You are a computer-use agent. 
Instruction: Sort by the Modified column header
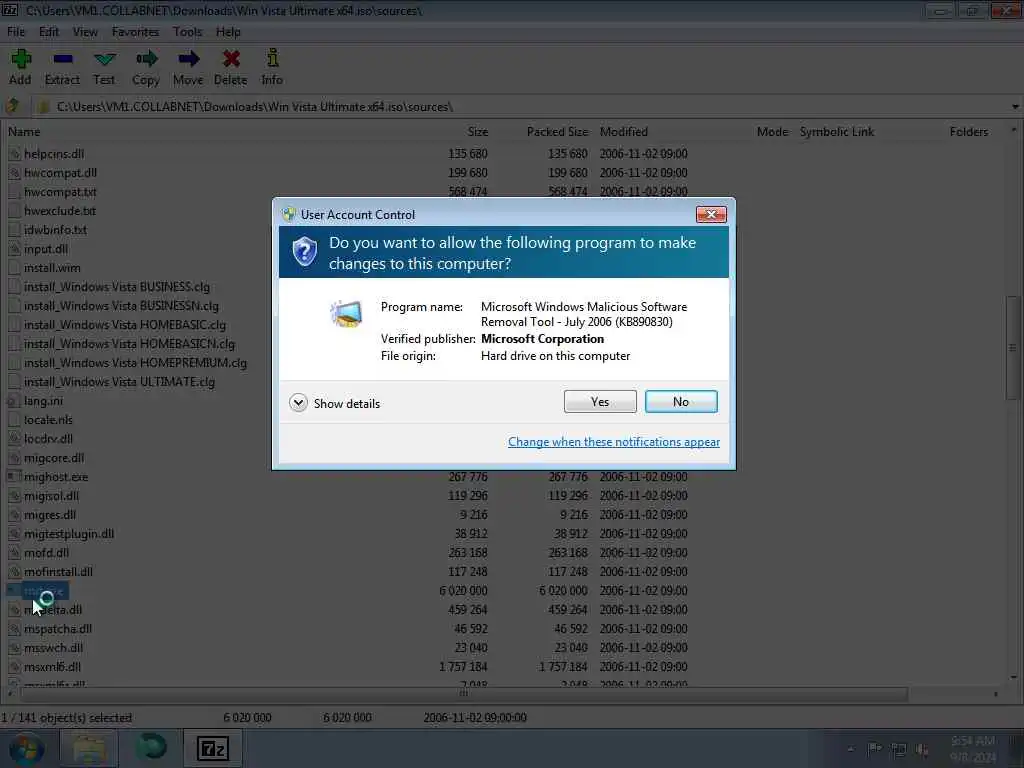624,132
